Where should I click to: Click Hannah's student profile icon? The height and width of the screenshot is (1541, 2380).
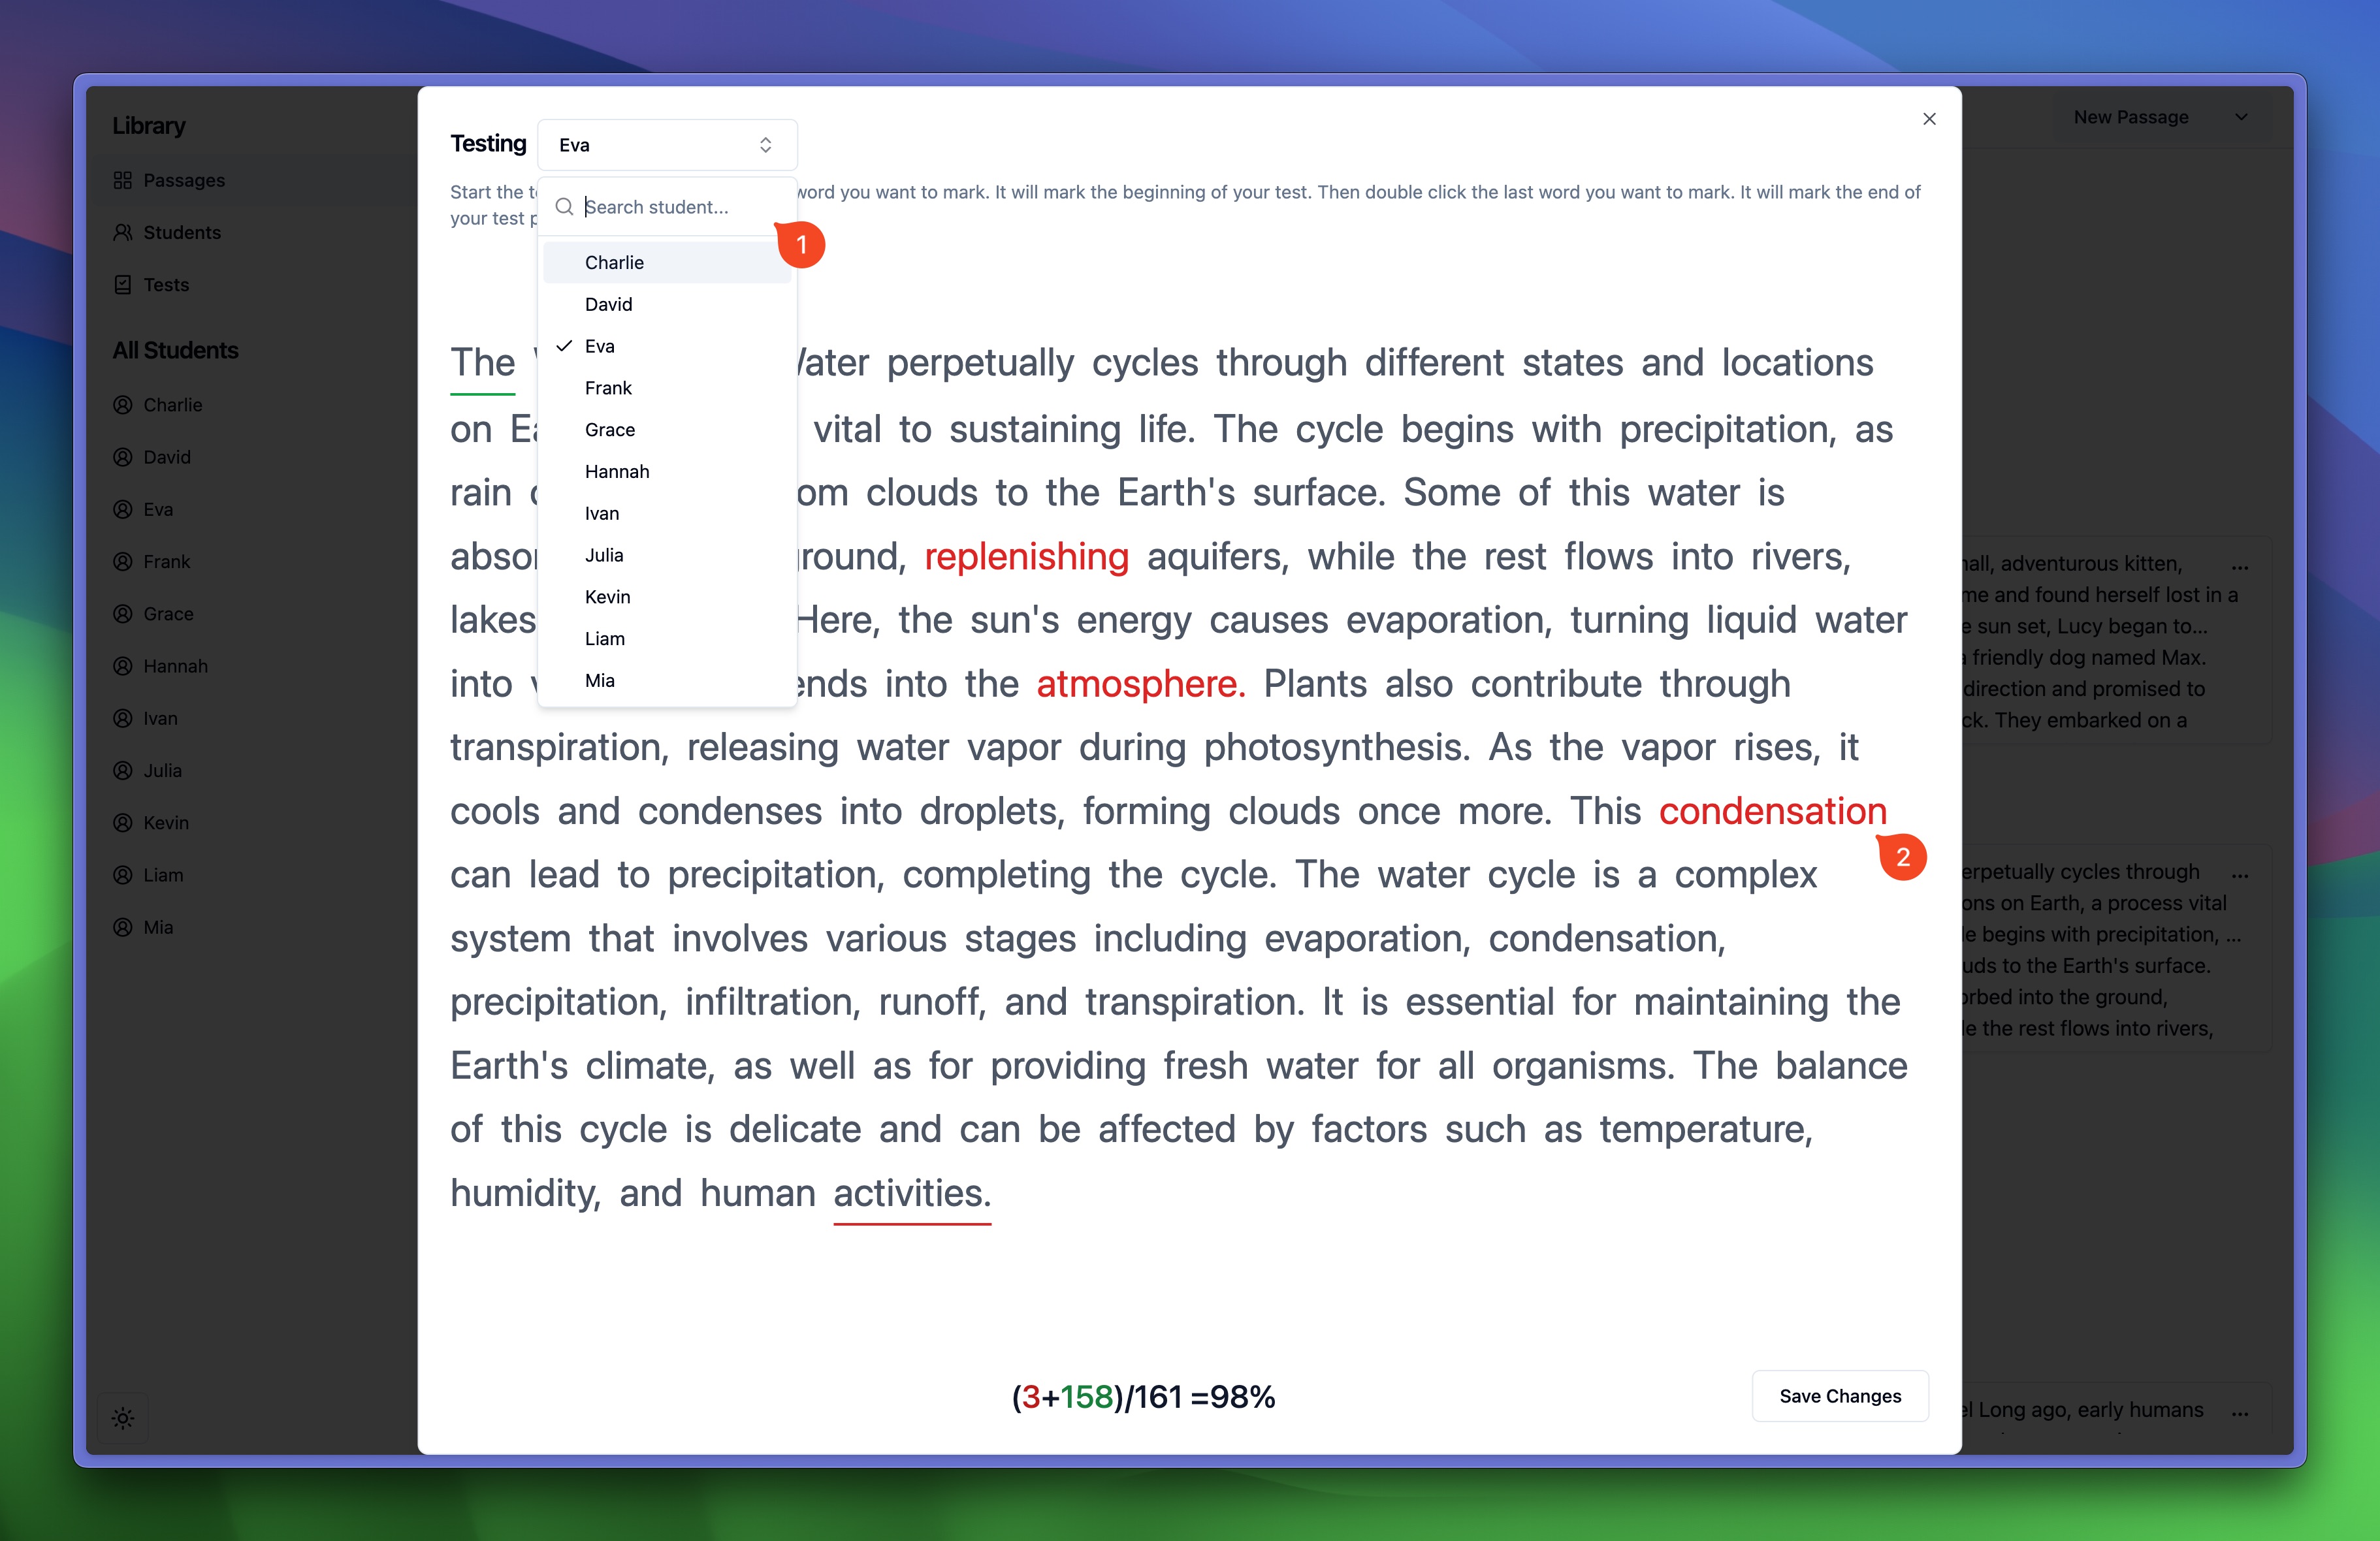coord(123,665)
